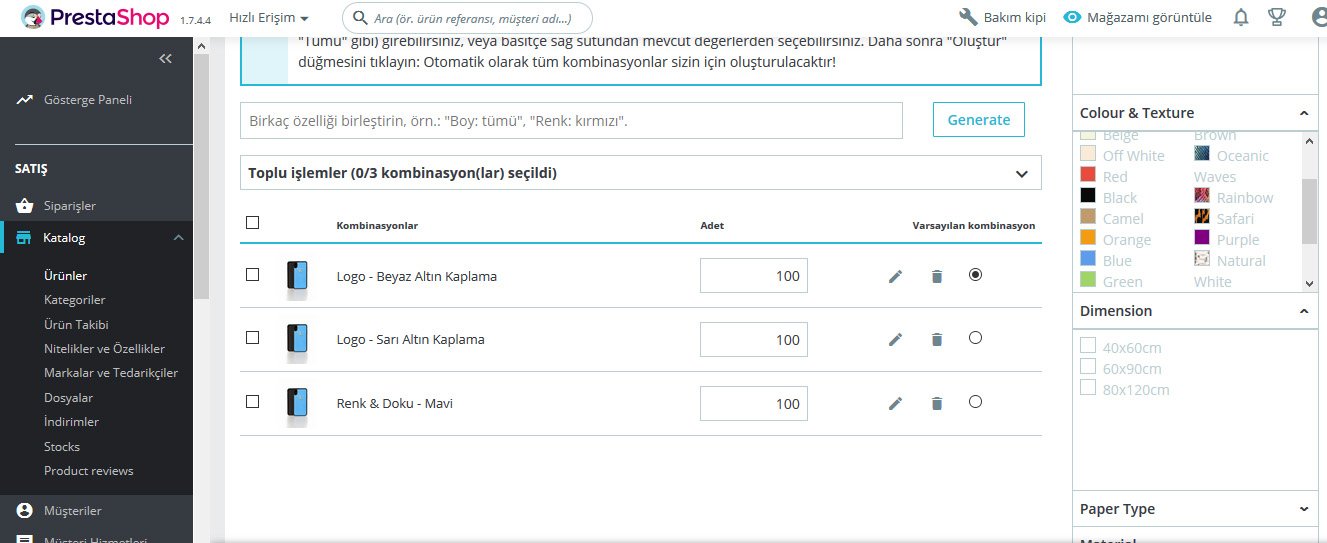Click the Bakım kipi wrench icon

click(967, 17)
